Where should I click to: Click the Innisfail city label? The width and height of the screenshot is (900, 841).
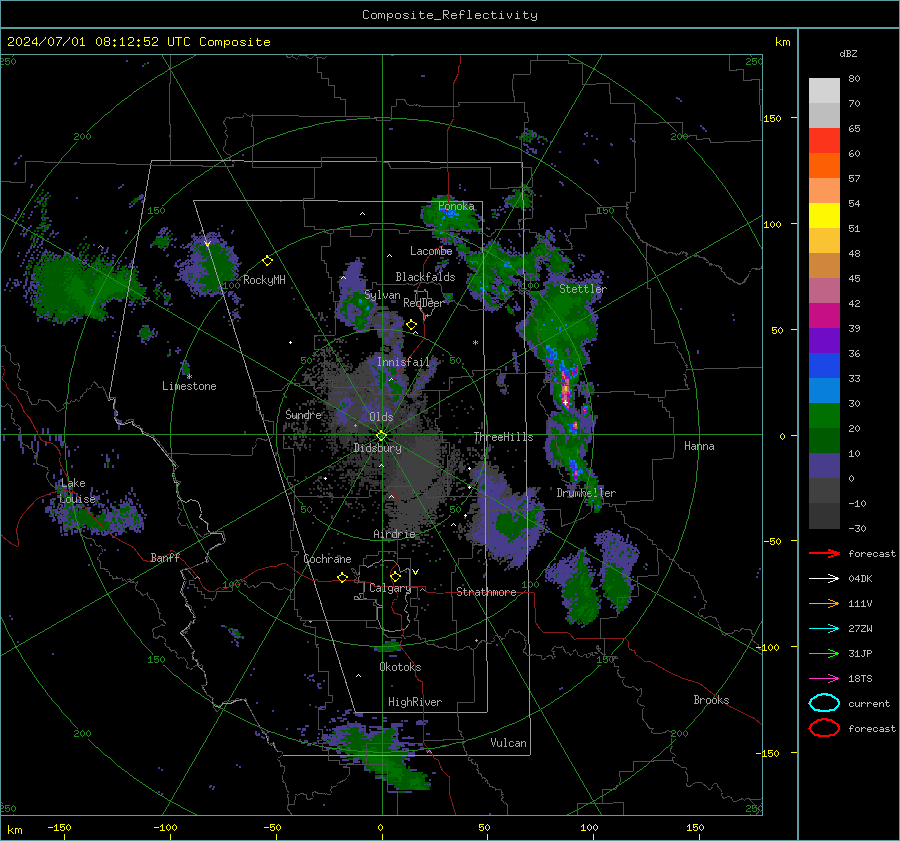[x=403, y=362]
